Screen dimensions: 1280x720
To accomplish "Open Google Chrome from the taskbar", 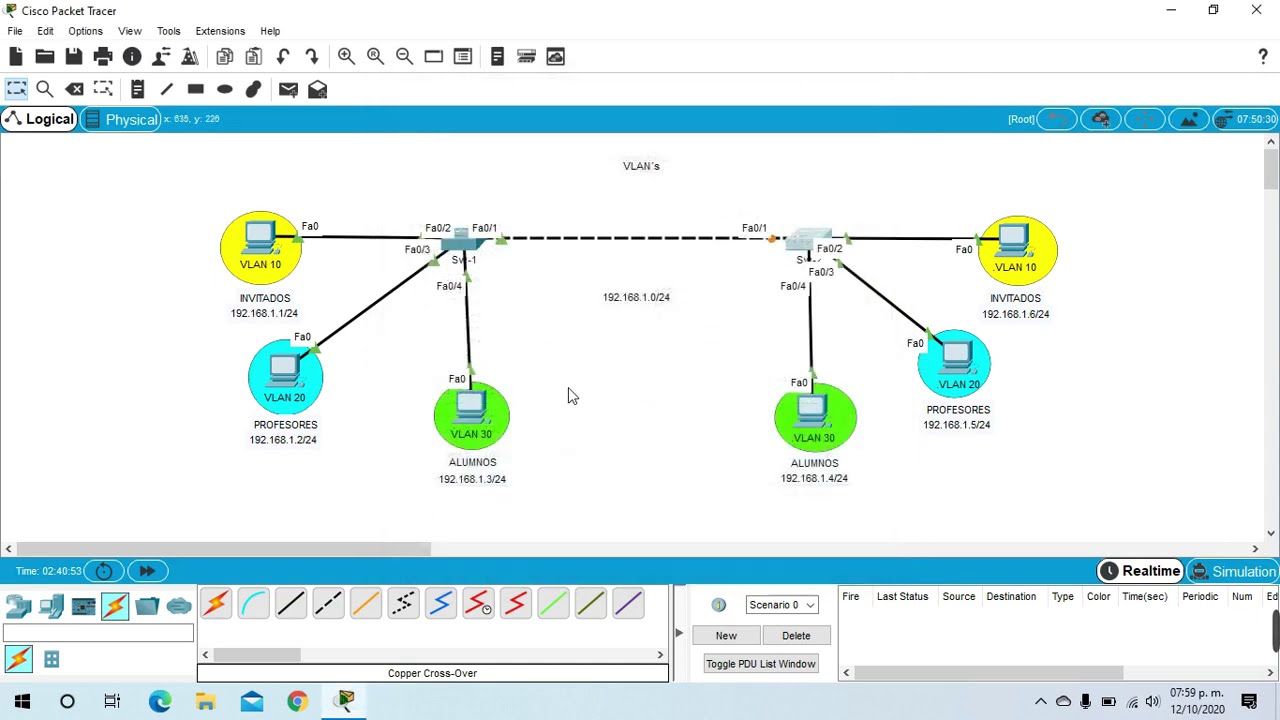I will pos(298,702).
